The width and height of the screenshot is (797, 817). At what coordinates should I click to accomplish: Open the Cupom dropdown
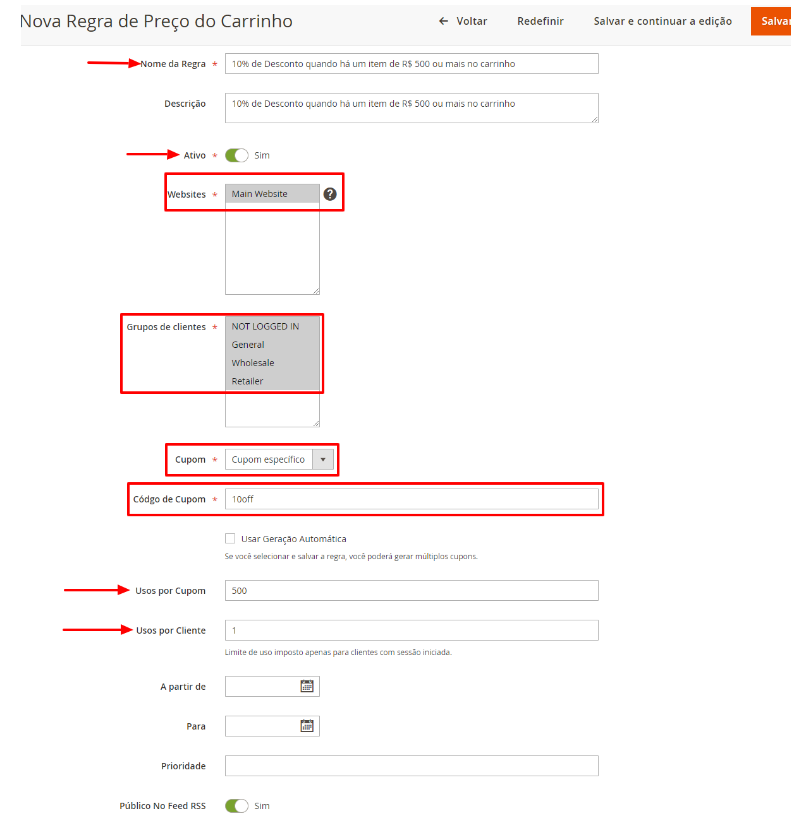point(279,460)
